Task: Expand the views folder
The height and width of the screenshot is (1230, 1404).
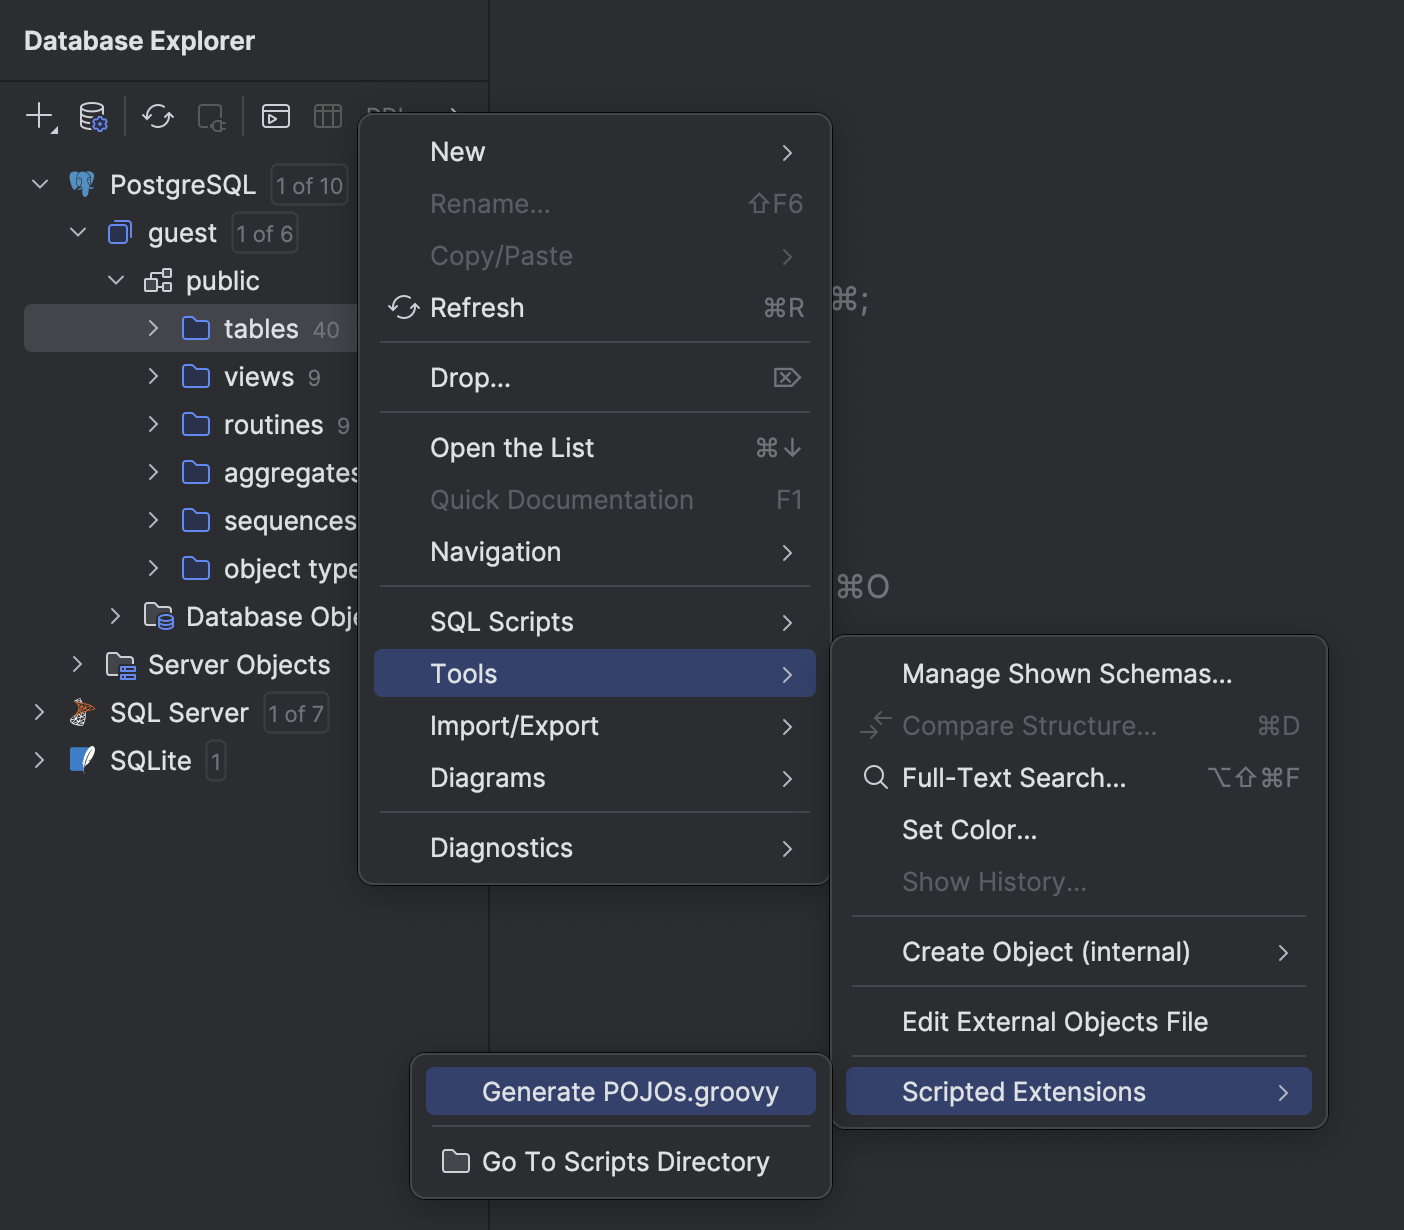Action: pos(153,376)
